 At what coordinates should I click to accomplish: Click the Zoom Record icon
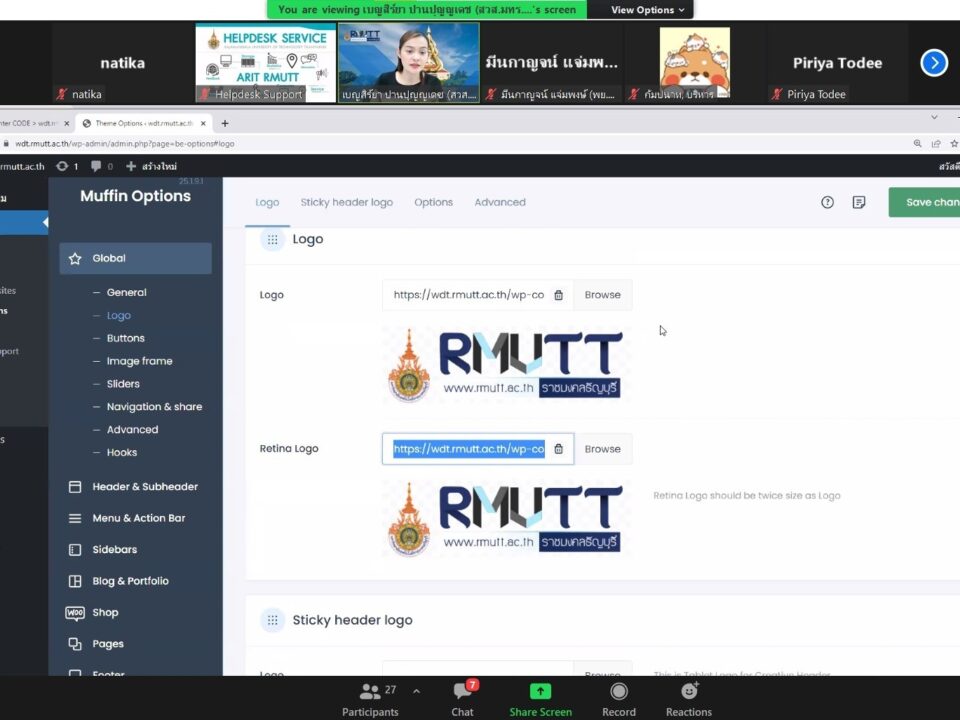click(x=619, y=691)
